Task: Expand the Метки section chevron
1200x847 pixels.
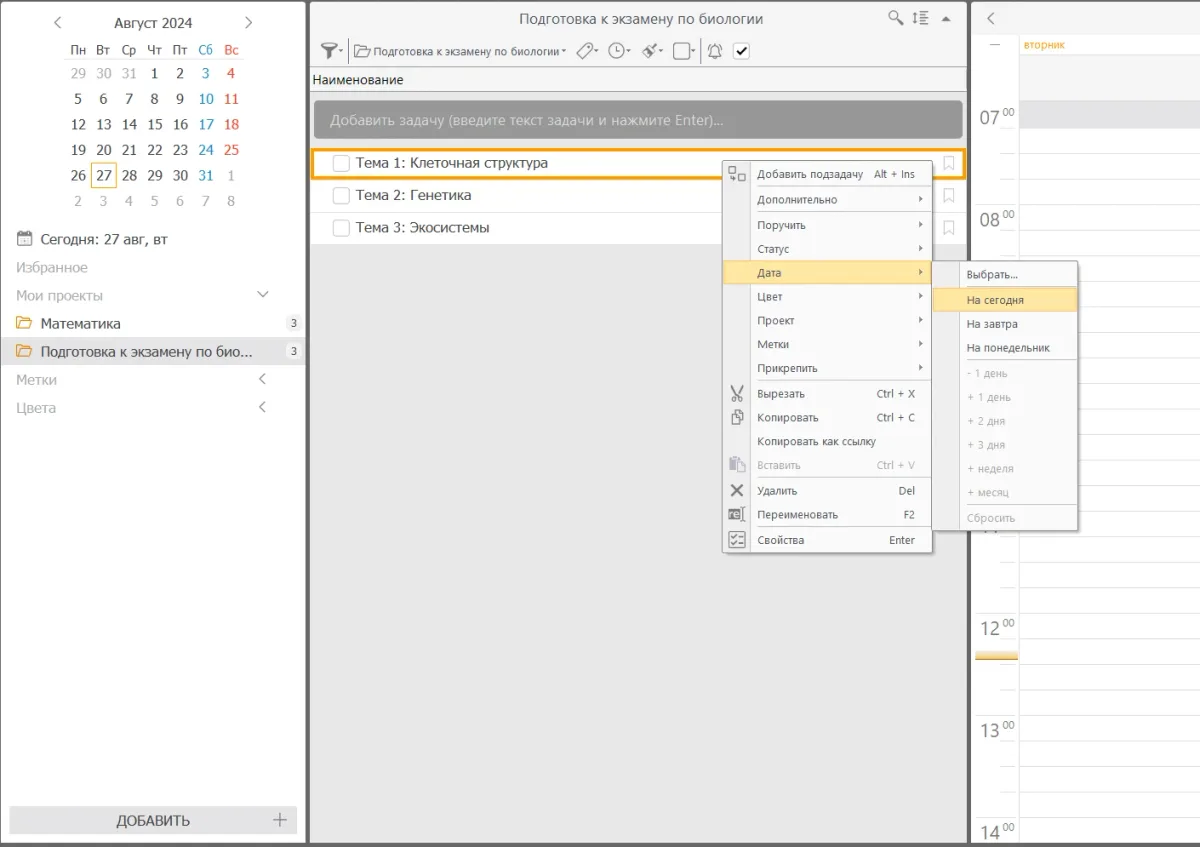Action: click(x=263, y=379)
